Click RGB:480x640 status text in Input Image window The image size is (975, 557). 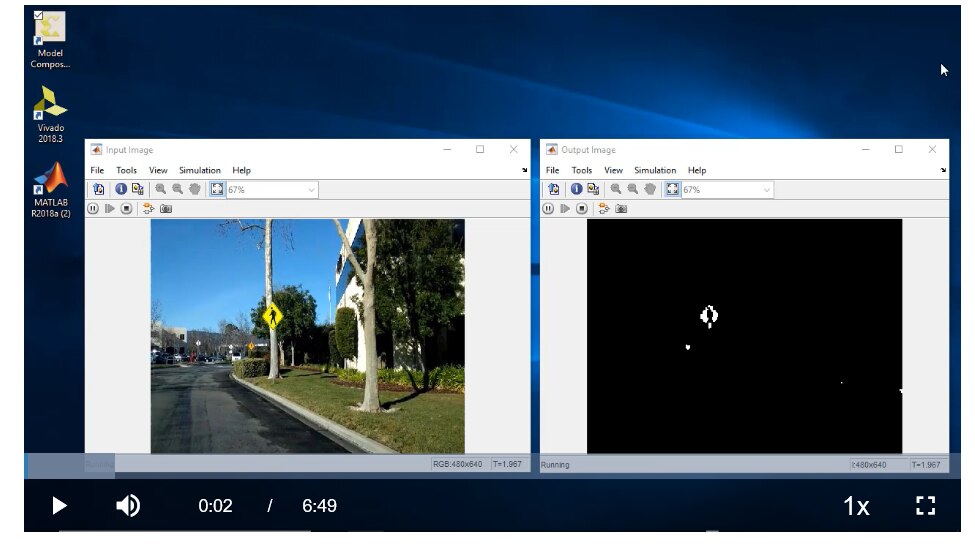pyautogui.click(x=458, y=464)
